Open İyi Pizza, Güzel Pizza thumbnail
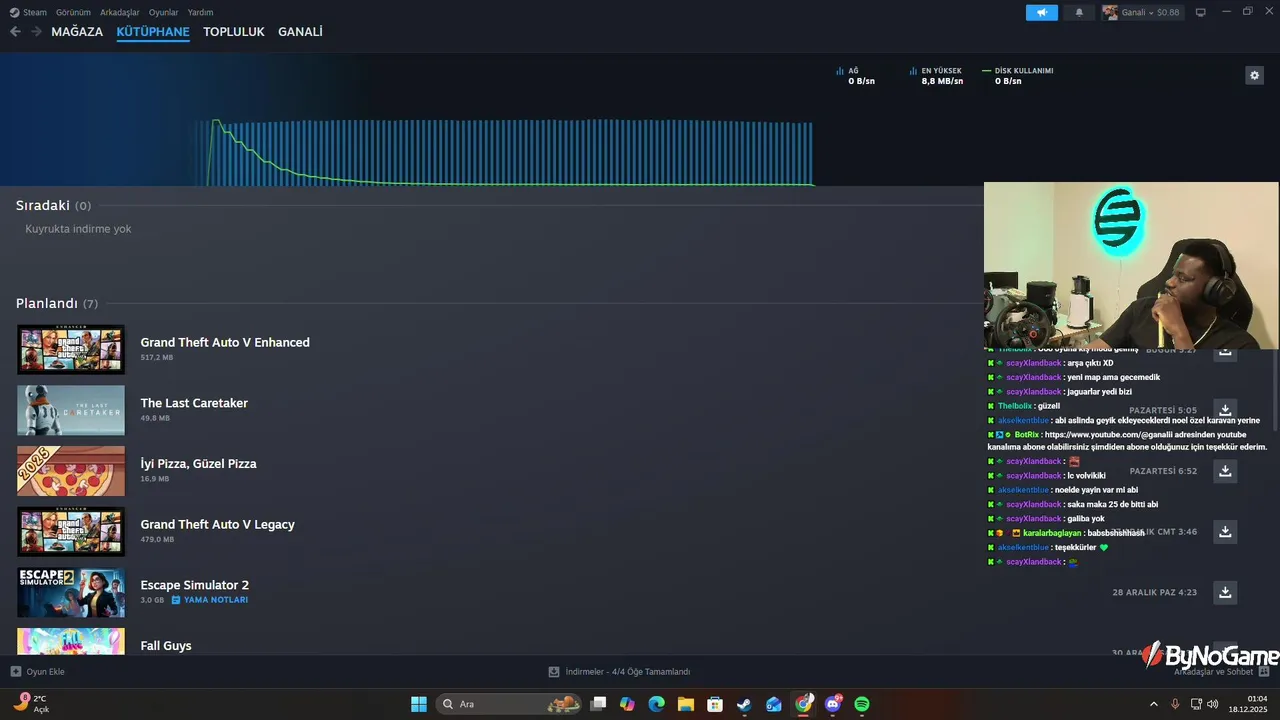Viewport: 1280px width, 720px height. point(71,471)
